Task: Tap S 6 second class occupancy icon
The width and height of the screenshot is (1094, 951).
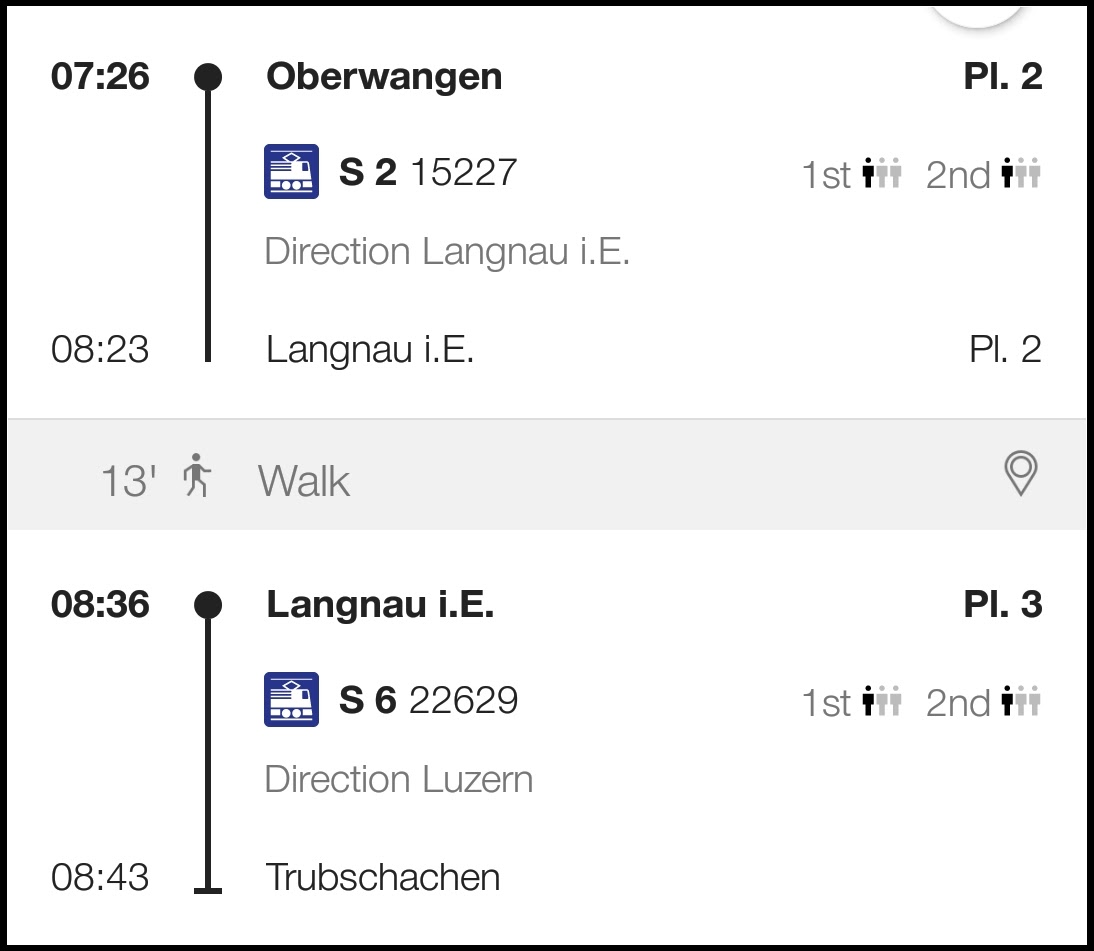Action: (1021, 703)
